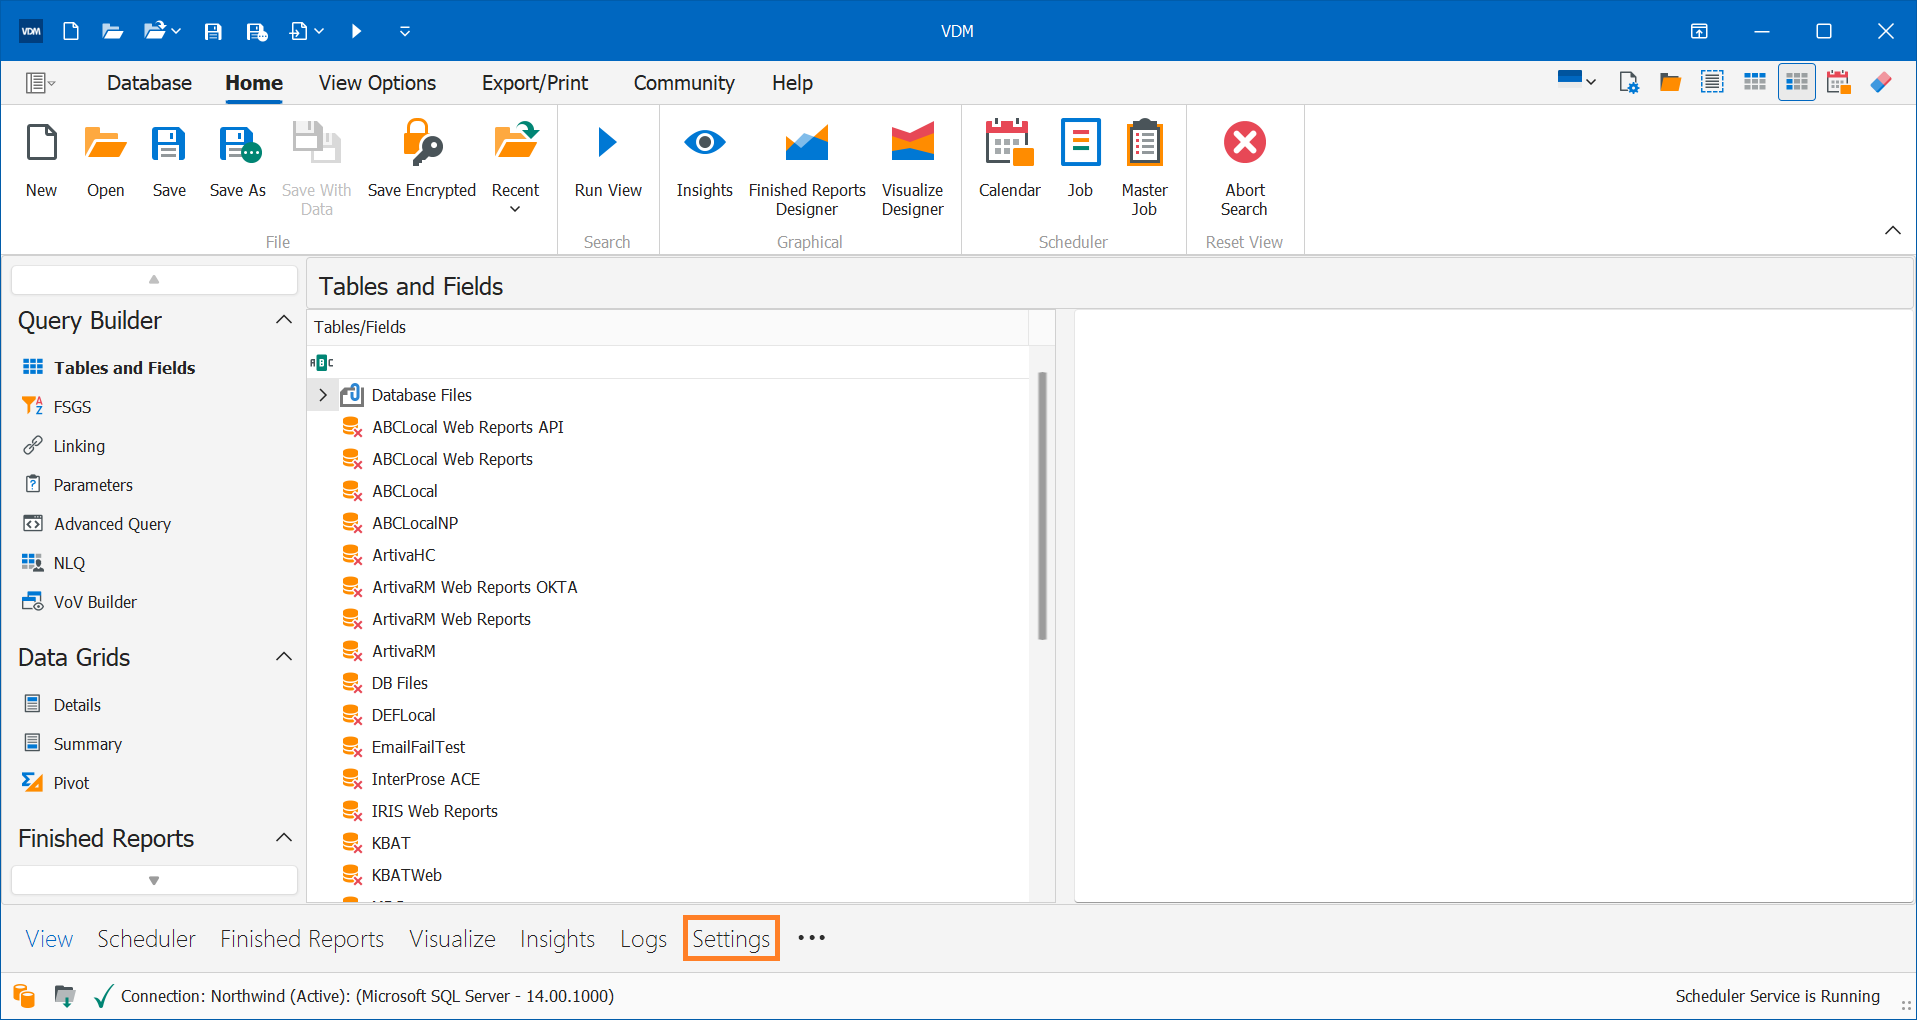Open the Customize Quick Access Toolbar dropdown

click(404, 31)
